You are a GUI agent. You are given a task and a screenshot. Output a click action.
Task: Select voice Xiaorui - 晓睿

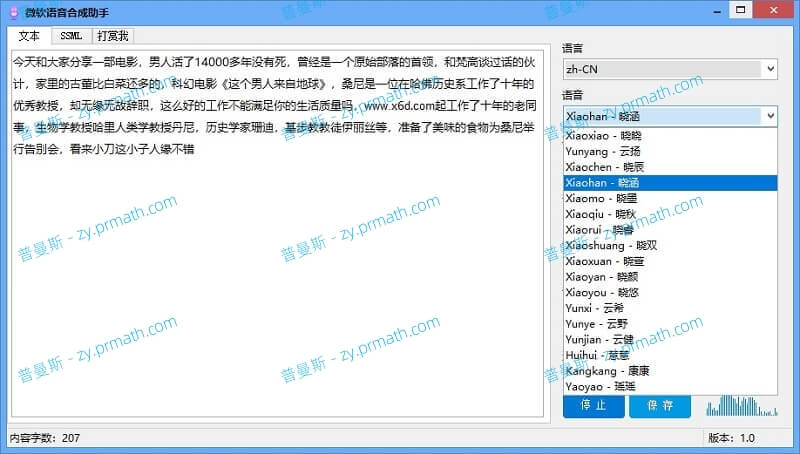[670, 230]
